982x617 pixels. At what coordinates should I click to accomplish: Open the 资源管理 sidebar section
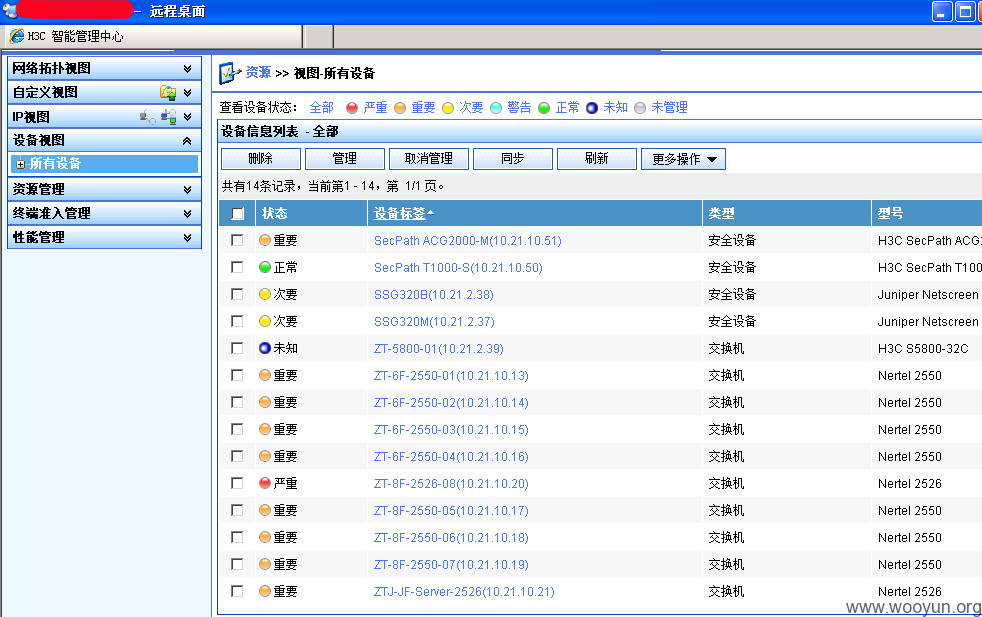tap(104, 189)
